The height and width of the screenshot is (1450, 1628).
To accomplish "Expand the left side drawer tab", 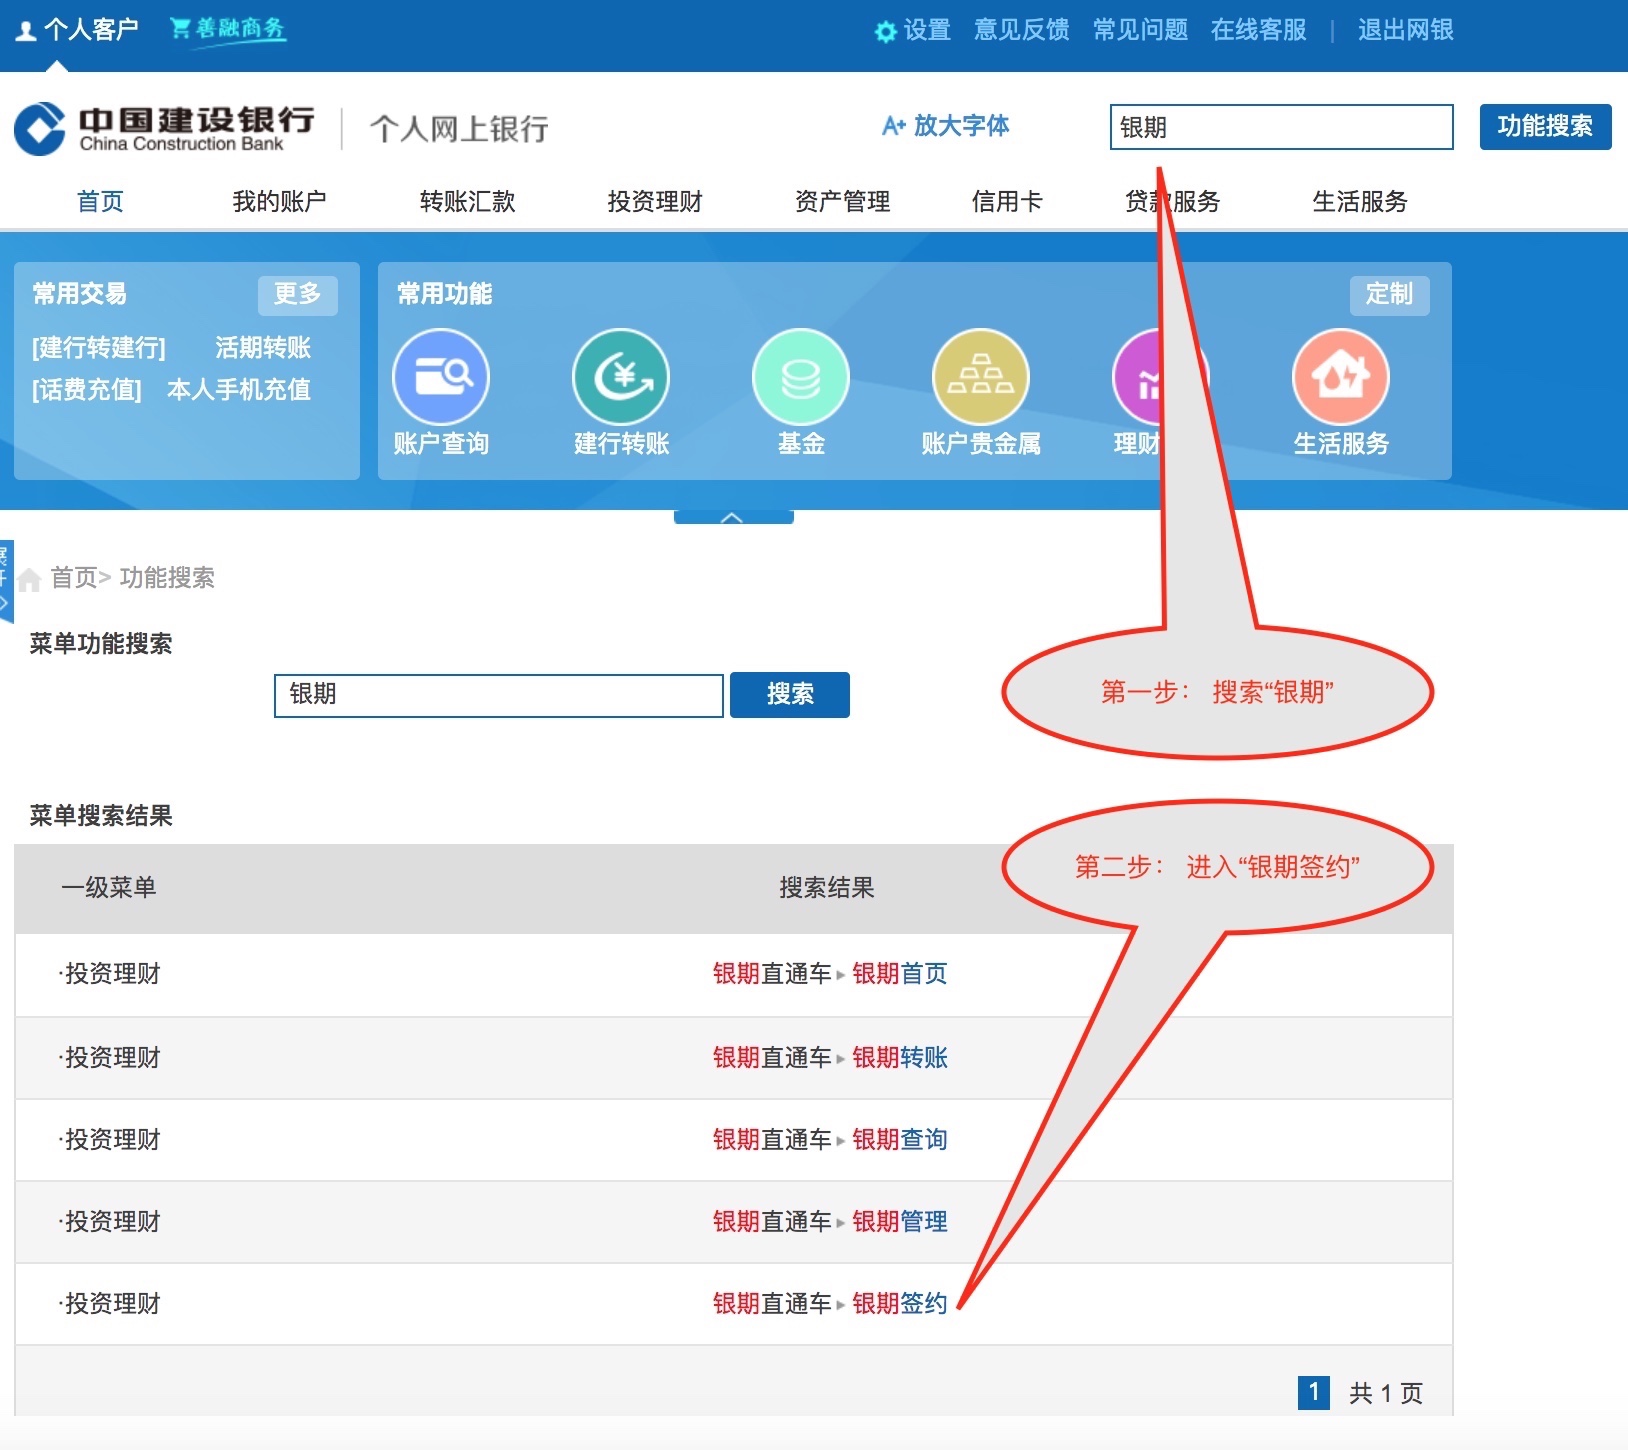I will [5, 581].
